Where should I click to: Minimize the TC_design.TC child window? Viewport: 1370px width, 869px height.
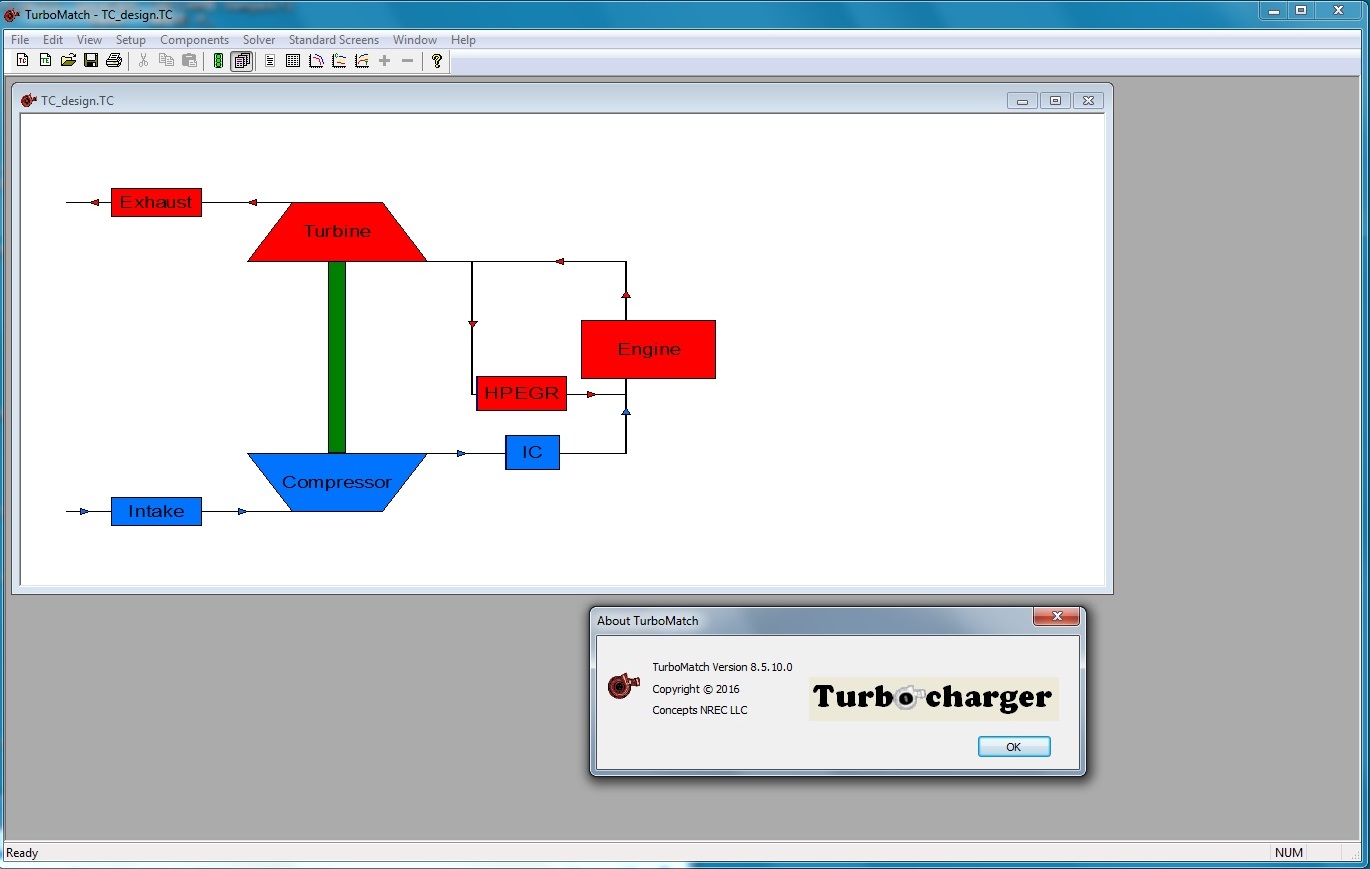1022,101
